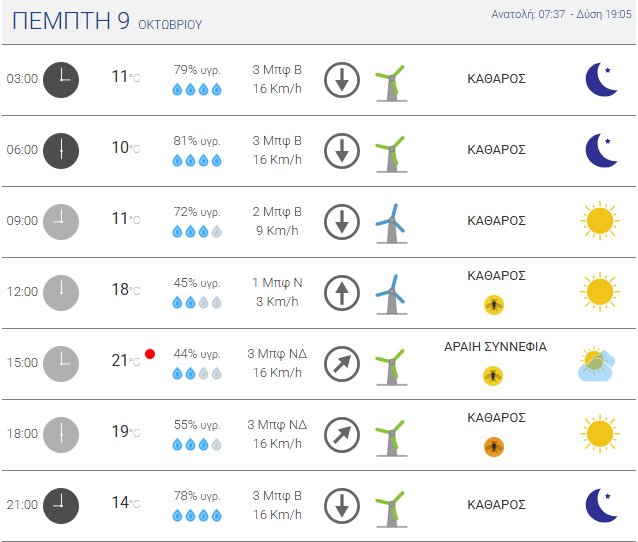Click the ΟΚΤΩΒΡΙΟΥ month label
Screen dimensions: 638x542
pyautogui.click(x=170, y=24)
